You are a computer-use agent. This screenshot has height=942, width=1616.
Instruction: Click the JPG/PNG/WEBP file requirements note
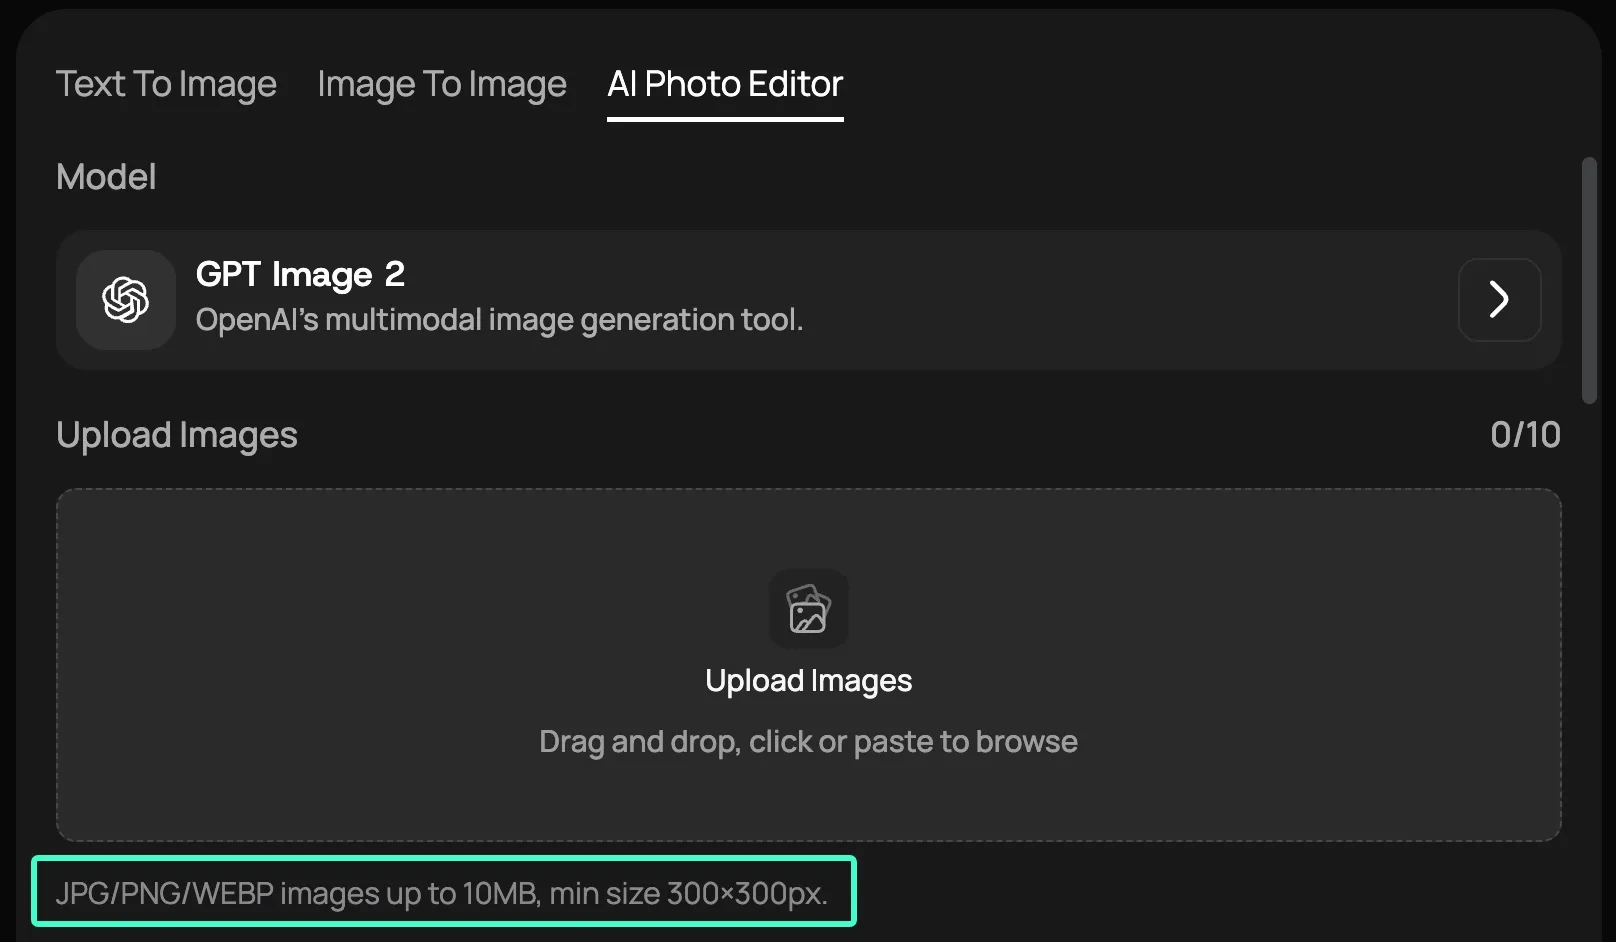coord(442,893)
